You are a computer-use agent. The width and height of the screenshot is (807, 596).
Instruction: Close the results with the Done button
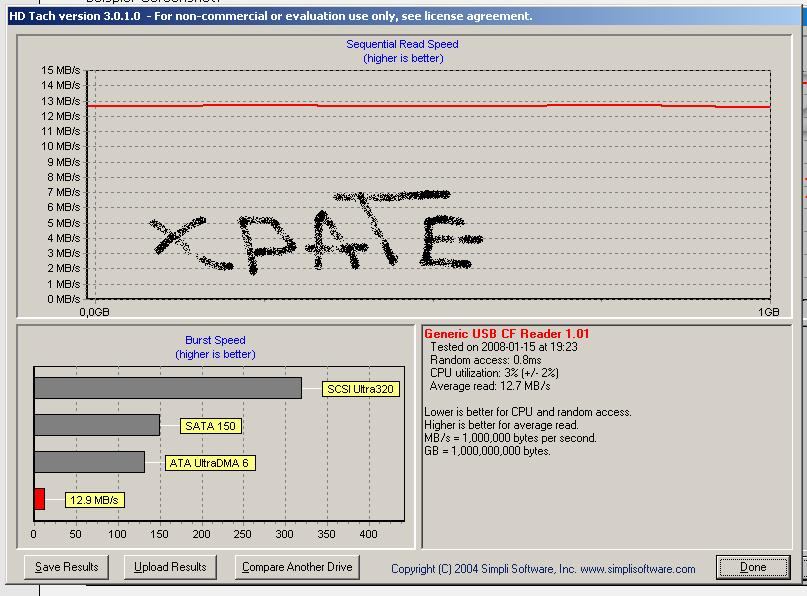coord(753,567)
